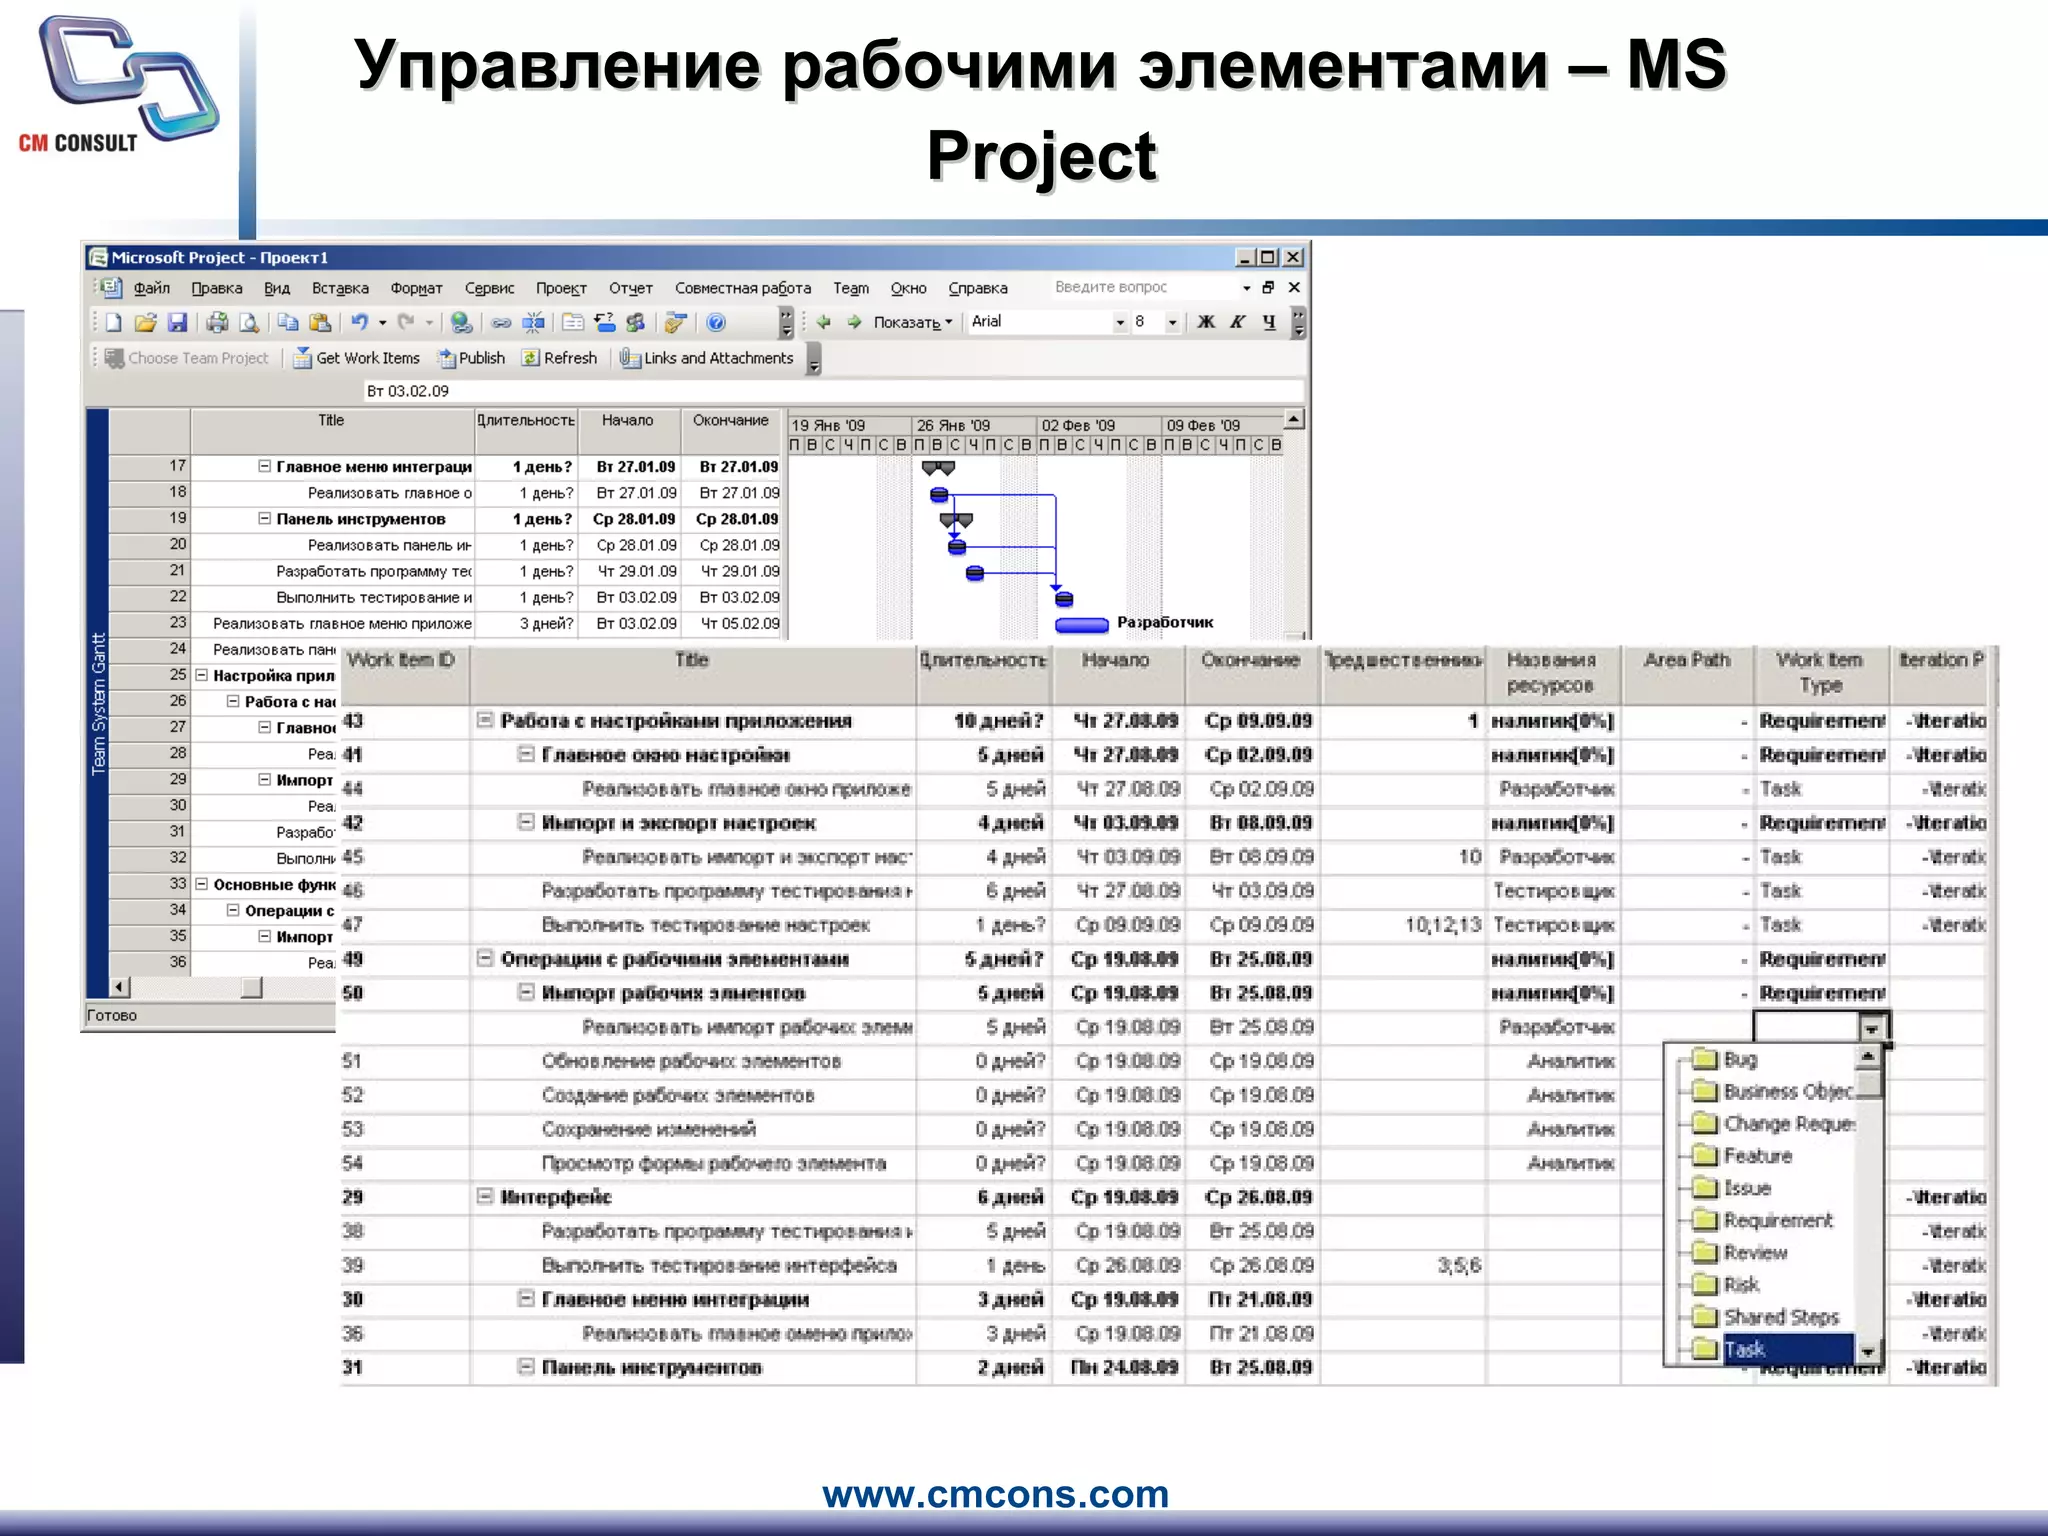
Task: Open the www.cmcons.com link
Action: (996, 1494)
